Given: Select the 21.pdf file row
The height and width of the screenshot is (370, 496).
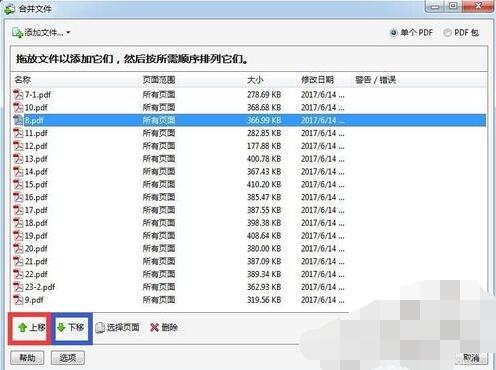Looking at the screenshot, I should coord(249,261).
